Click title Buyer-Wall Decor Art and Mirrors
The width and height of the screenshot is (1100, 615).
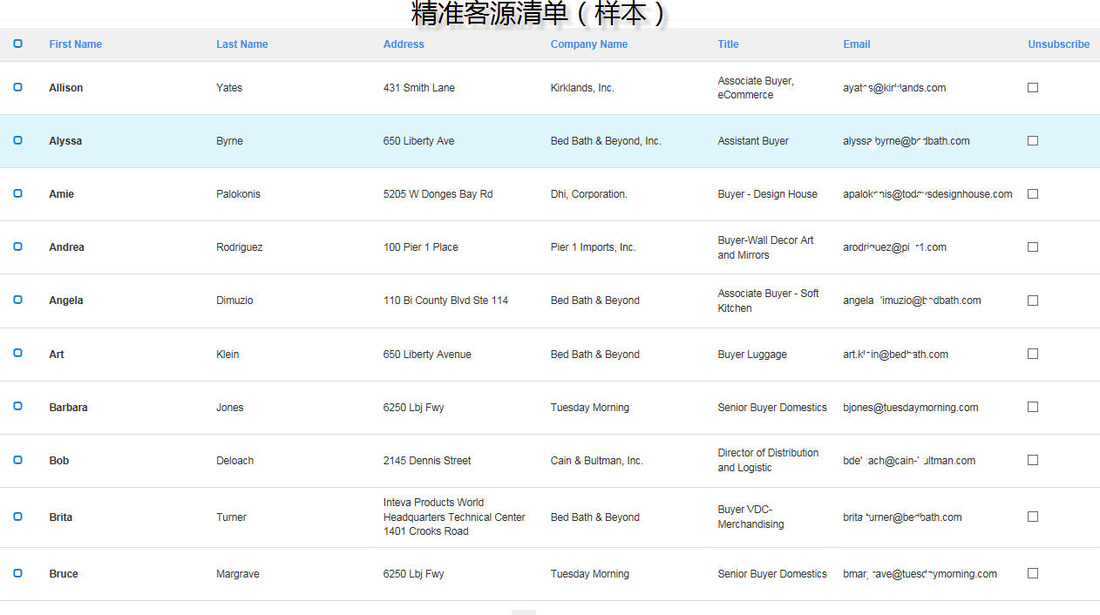click(765, 248)
